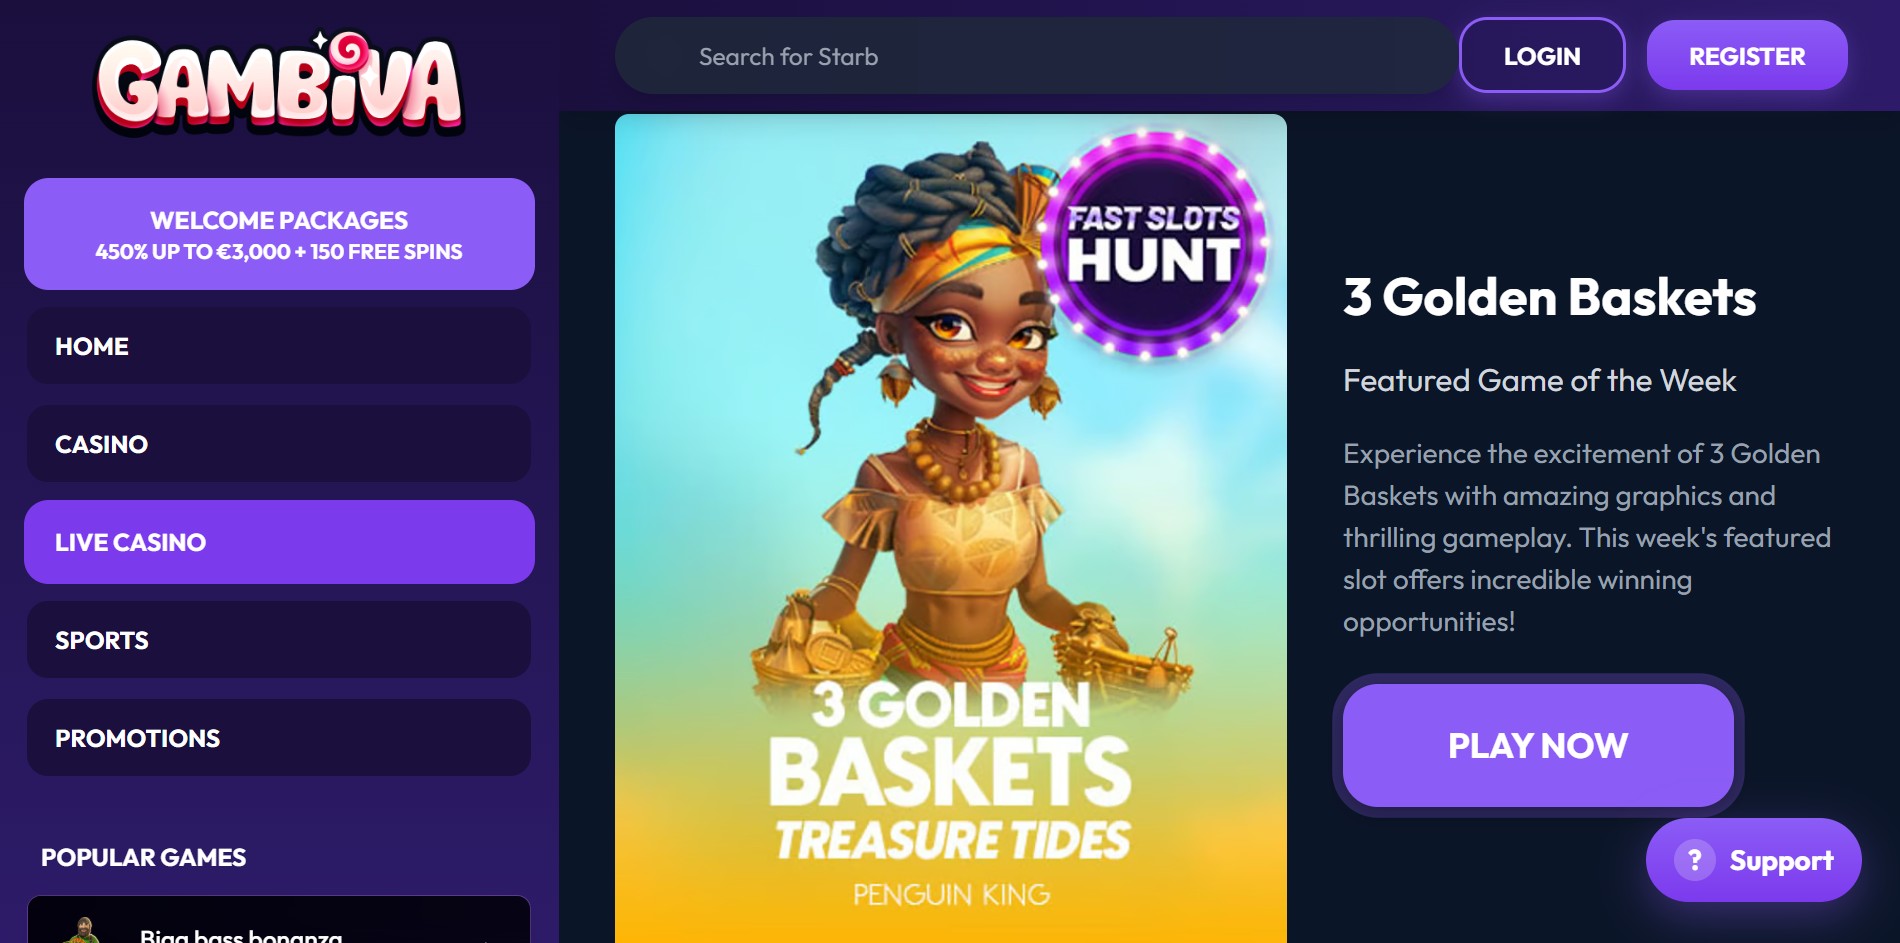Image resolution: width=1900 pixels, height=943 pixels.
Task: Click the Fast Slots Hunt badge
Action: coord(1154,244)
